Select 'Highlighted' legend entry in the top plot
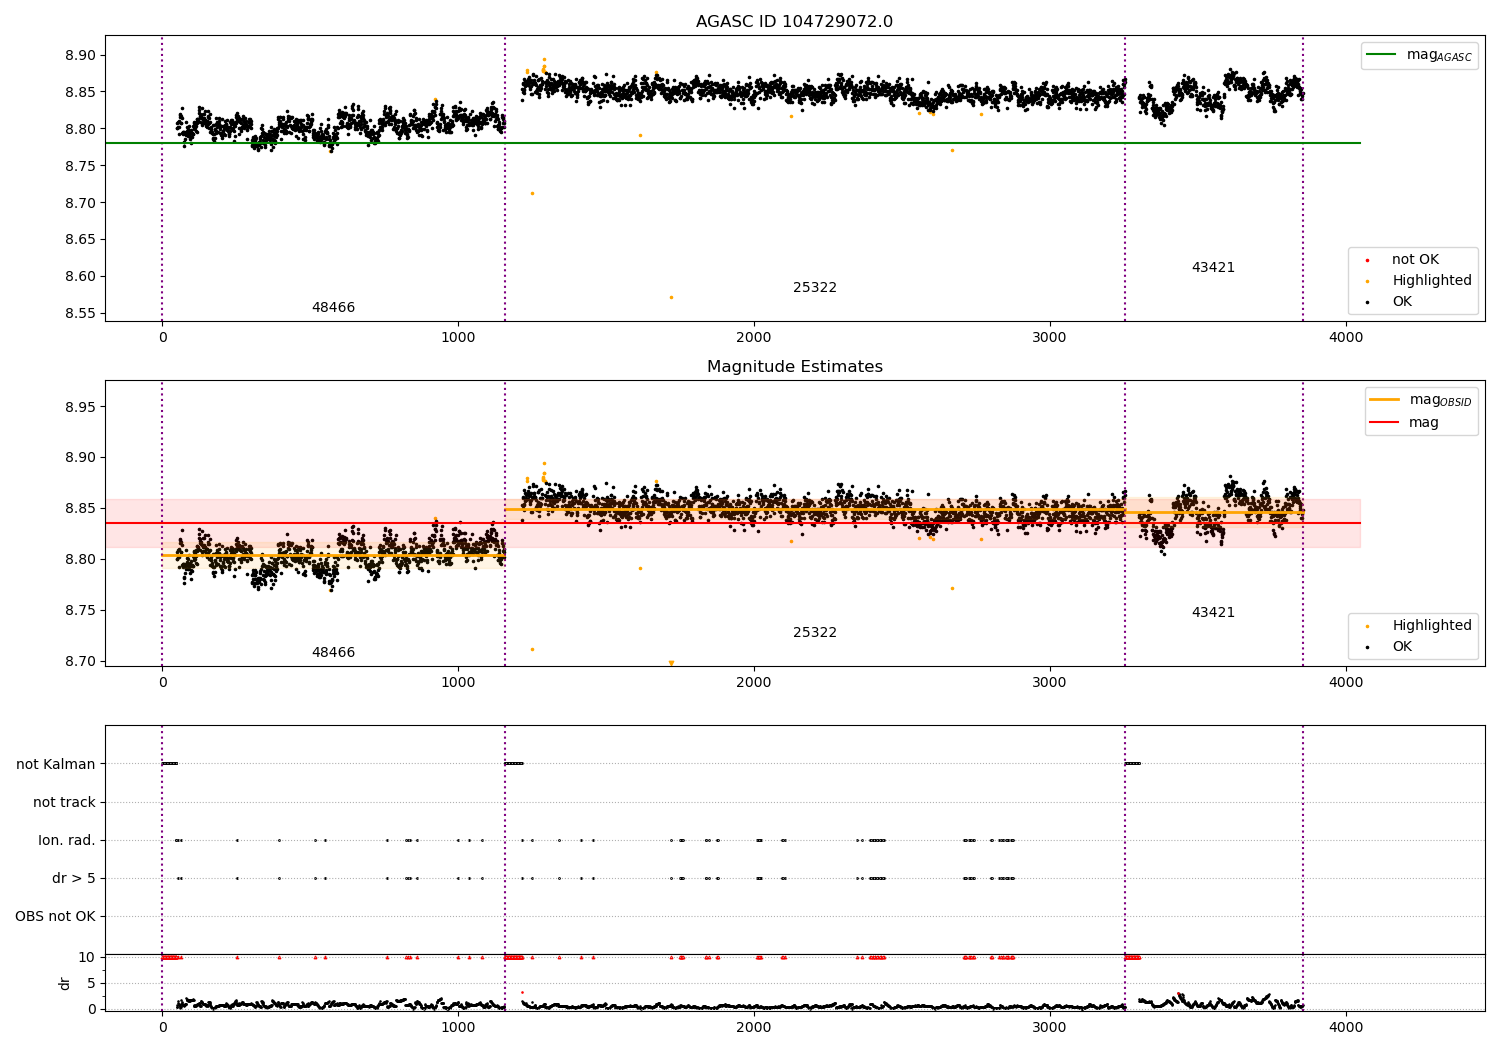Image resolution: width=1500 pixels, height=1050 pixels. point(1432,281)
